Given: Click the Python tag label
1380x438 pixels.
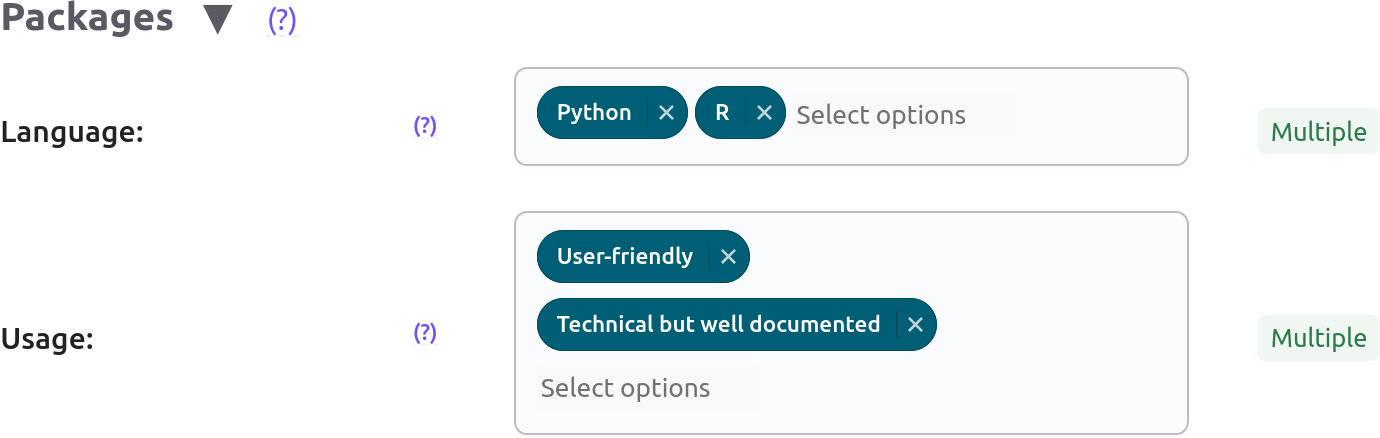Looking at the screenshot, I should [594, 113].
